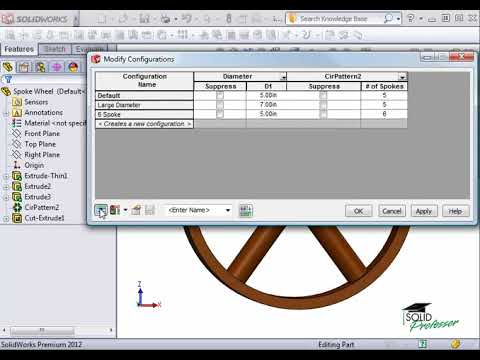Viewport: 480px width, 360px height.
Task: Click the first rebuild icon in the dialog's bottom toolbar
Action: (101, 210)
